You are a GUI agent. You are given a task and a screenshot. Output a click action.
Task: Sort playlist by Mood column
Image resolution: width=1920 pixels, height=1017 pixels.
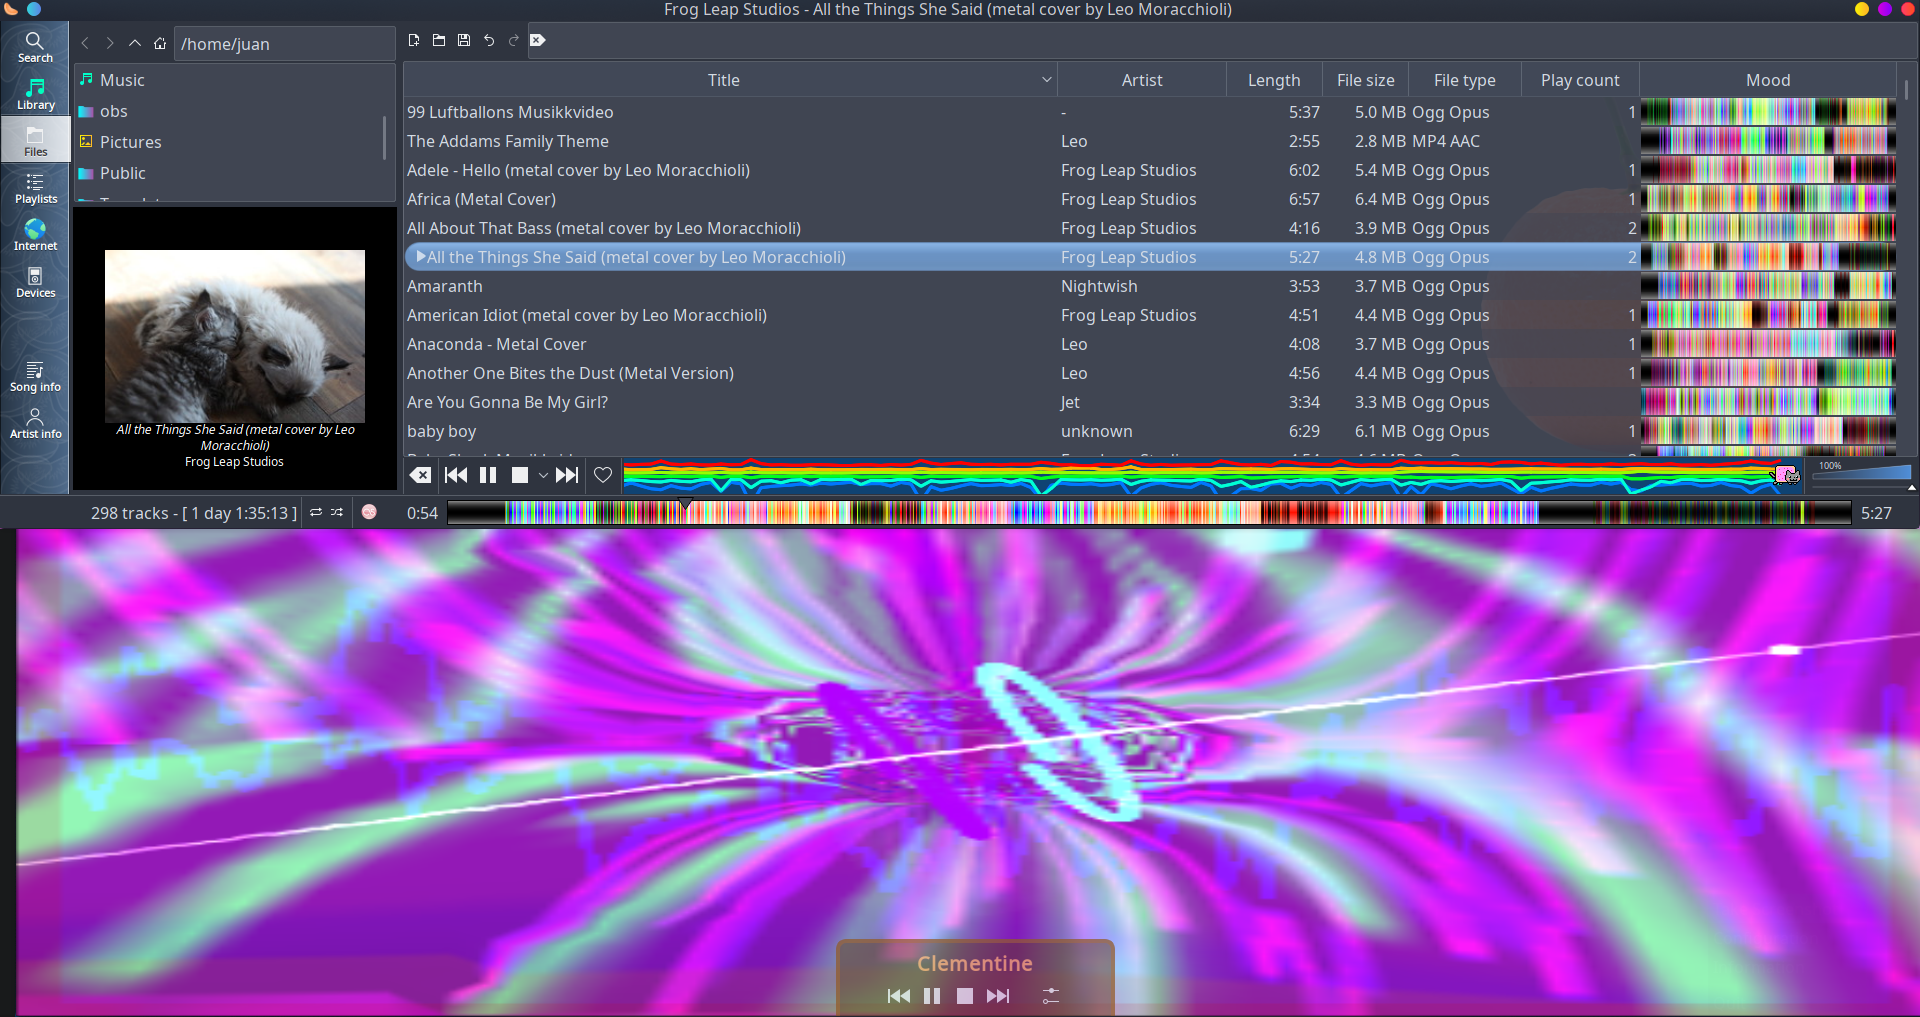[1767, 80]
